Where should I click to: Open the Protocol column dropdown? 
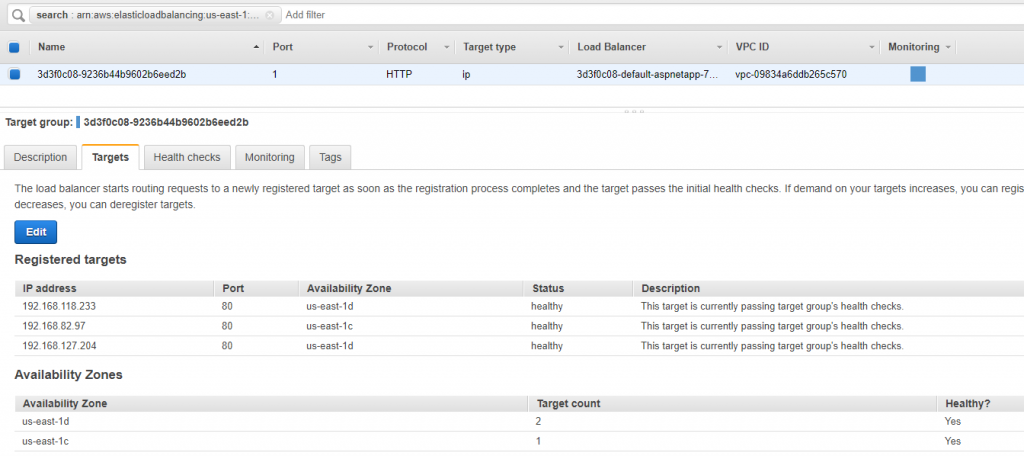click(x=447, y=47)
